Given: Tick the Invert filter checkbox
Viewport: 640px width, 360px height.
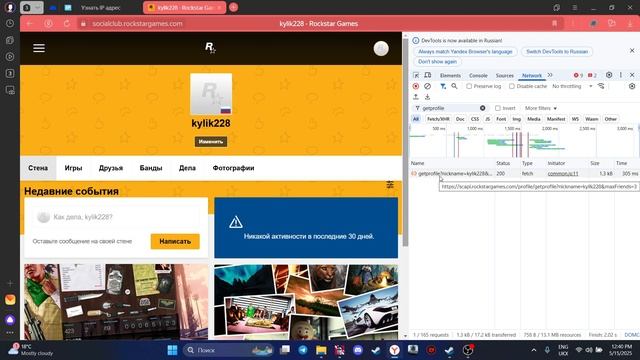Looking at the screenshot, I should point(498,108).
